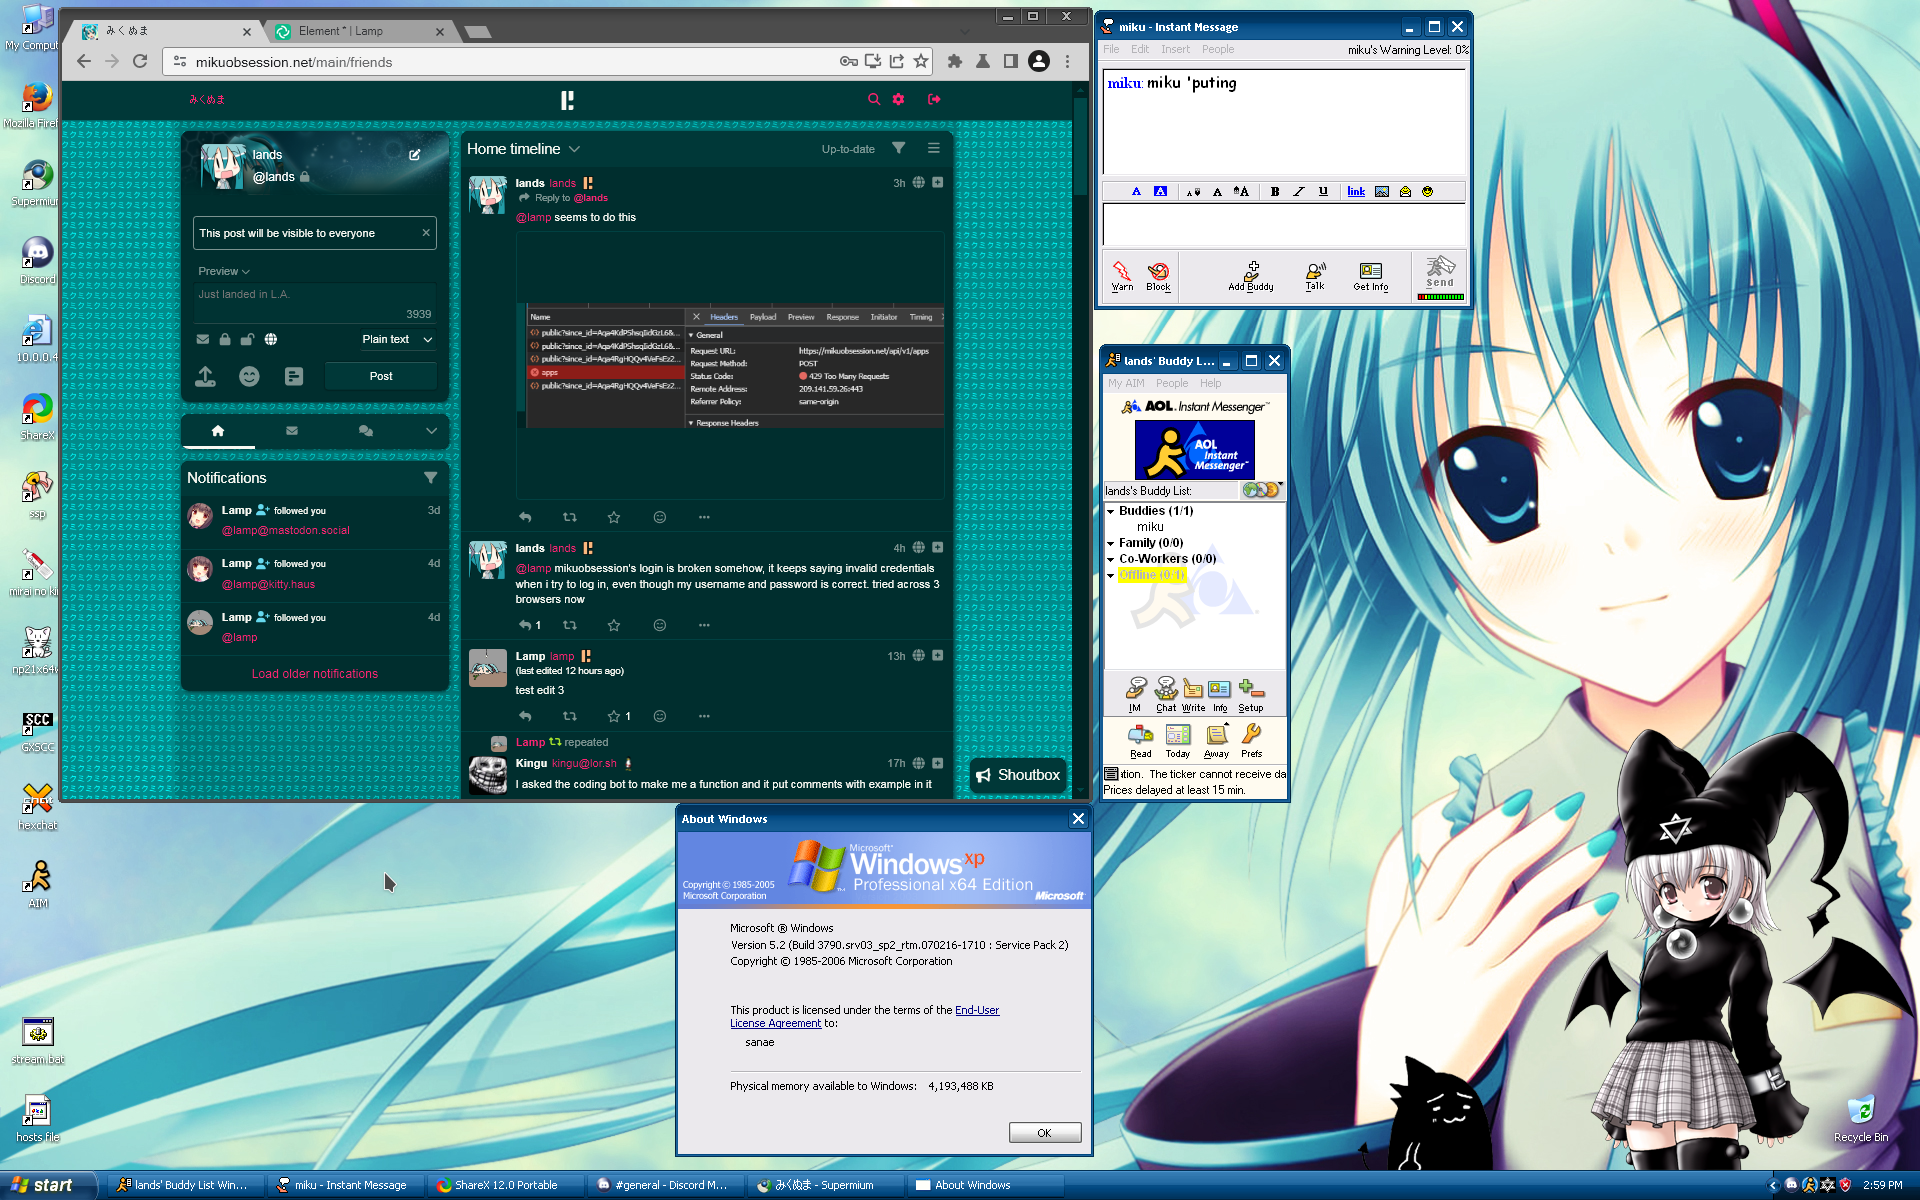
Task: Click the Add Buddy icon
Action: (1251, 275)
